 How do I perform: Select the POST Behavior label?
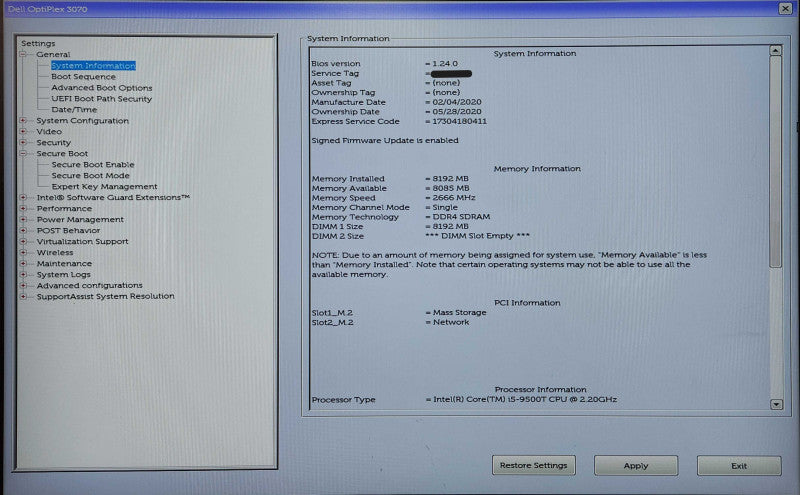tap(68, 231)
